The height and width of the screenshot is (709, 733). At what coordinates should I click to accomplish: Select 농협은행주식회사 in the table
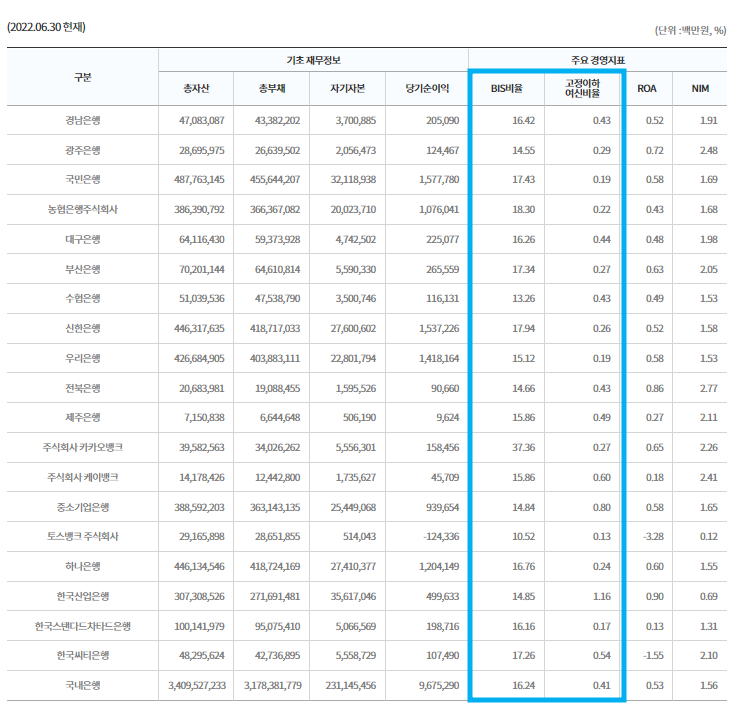tap(83, 209)
